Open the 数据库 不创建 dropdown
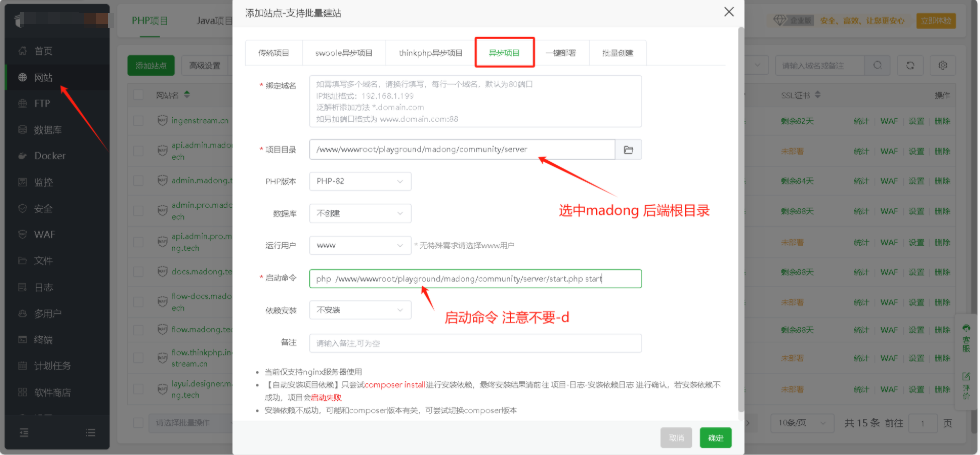The width and height of the screenshot is (980, 455). (360, 214)
